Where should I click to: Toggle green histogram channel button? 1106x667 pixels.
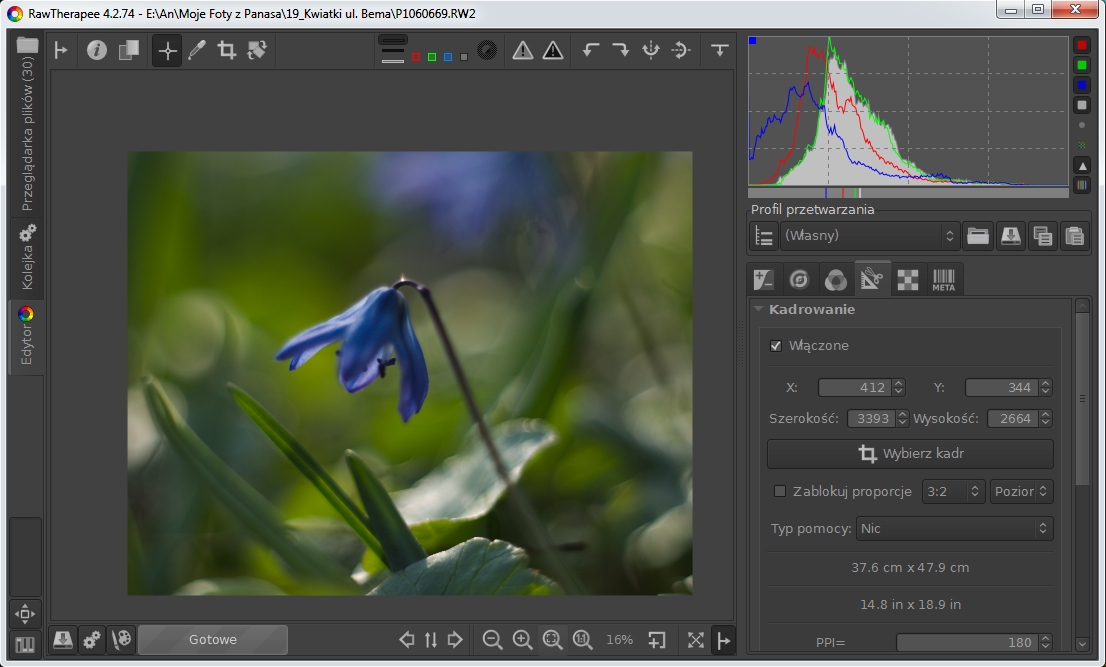(1081, 66)
